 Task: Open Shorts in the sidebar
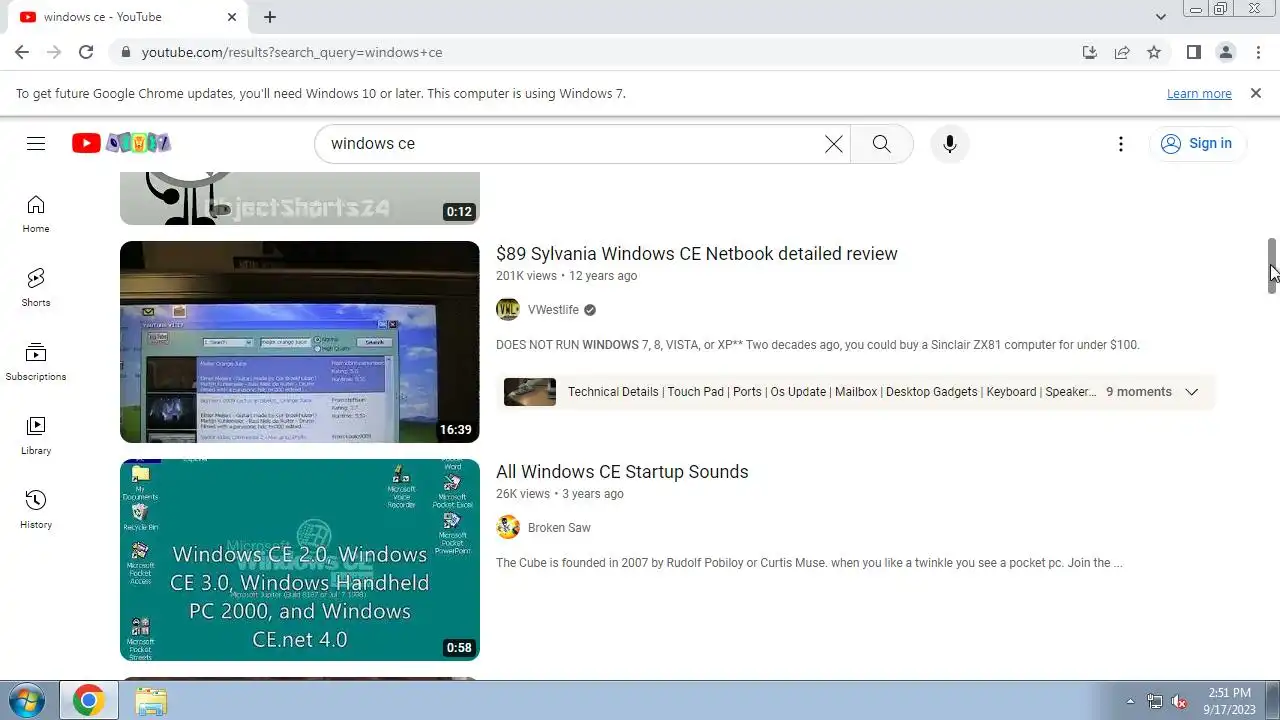(36, 288)
